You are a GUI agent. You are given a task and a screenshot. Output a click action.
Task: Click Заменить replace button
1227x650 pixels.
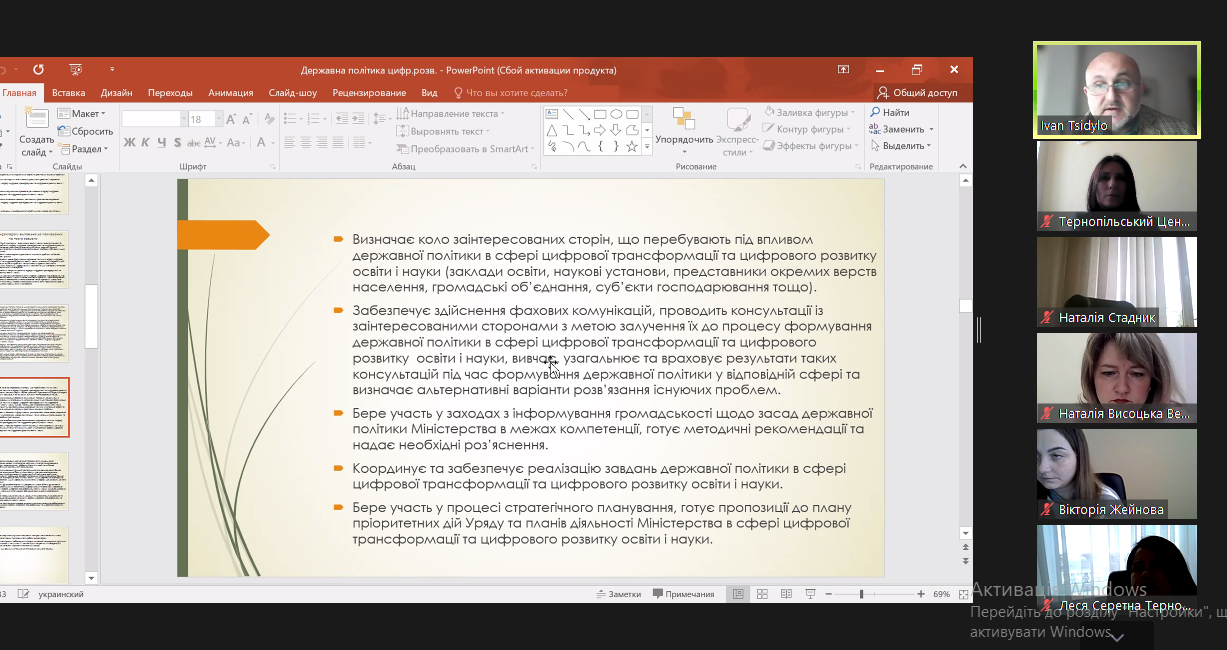point(901,129)
